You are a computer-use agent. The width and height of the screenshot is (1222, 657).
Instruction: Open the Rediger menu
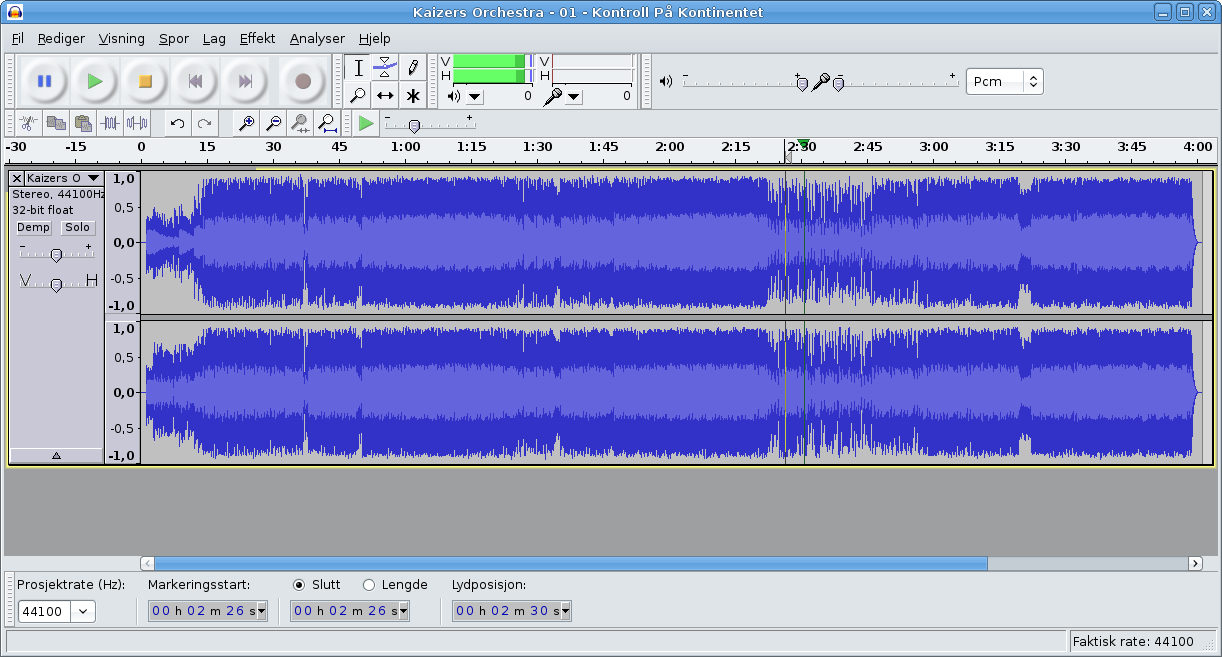[61, 39]
